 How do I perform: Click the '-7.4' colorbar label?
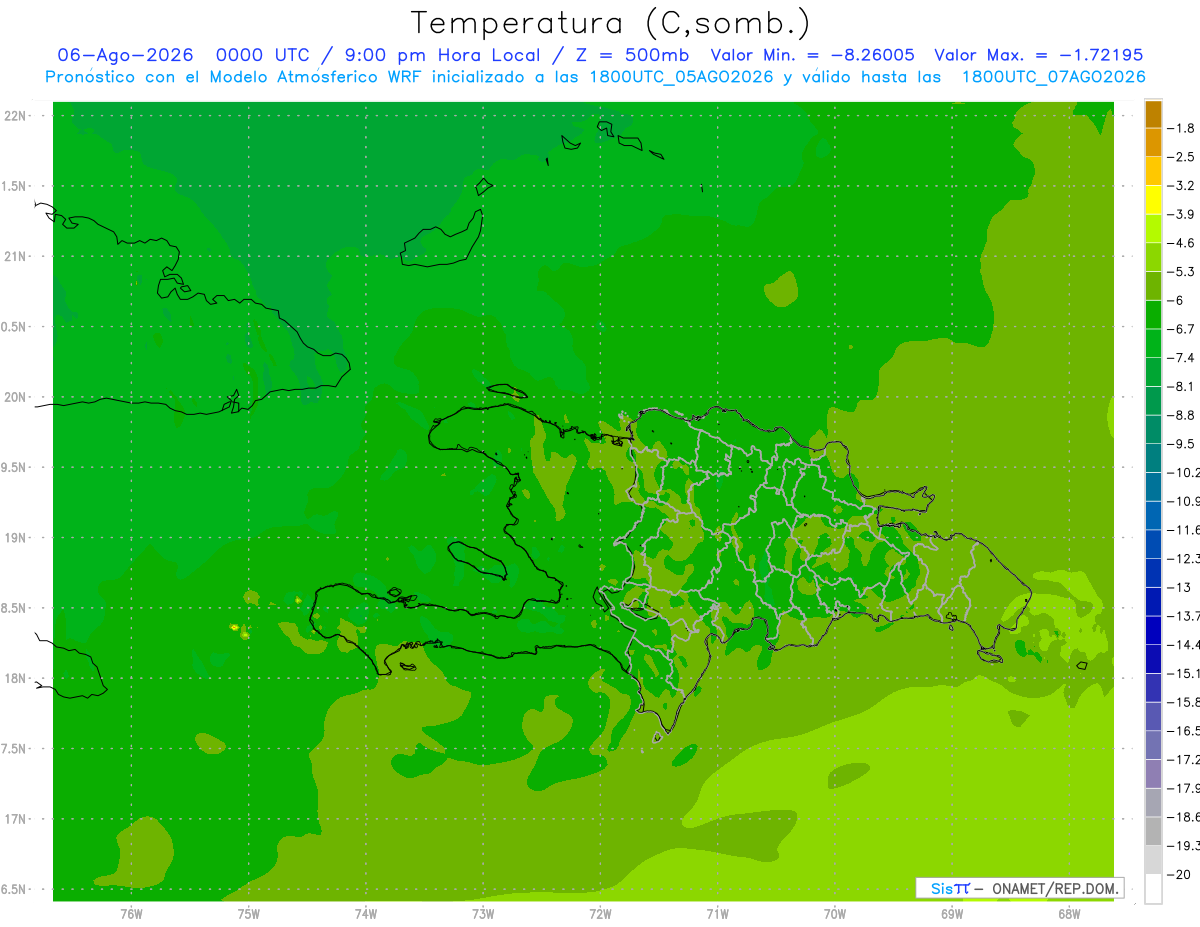tap(1183, 358)
